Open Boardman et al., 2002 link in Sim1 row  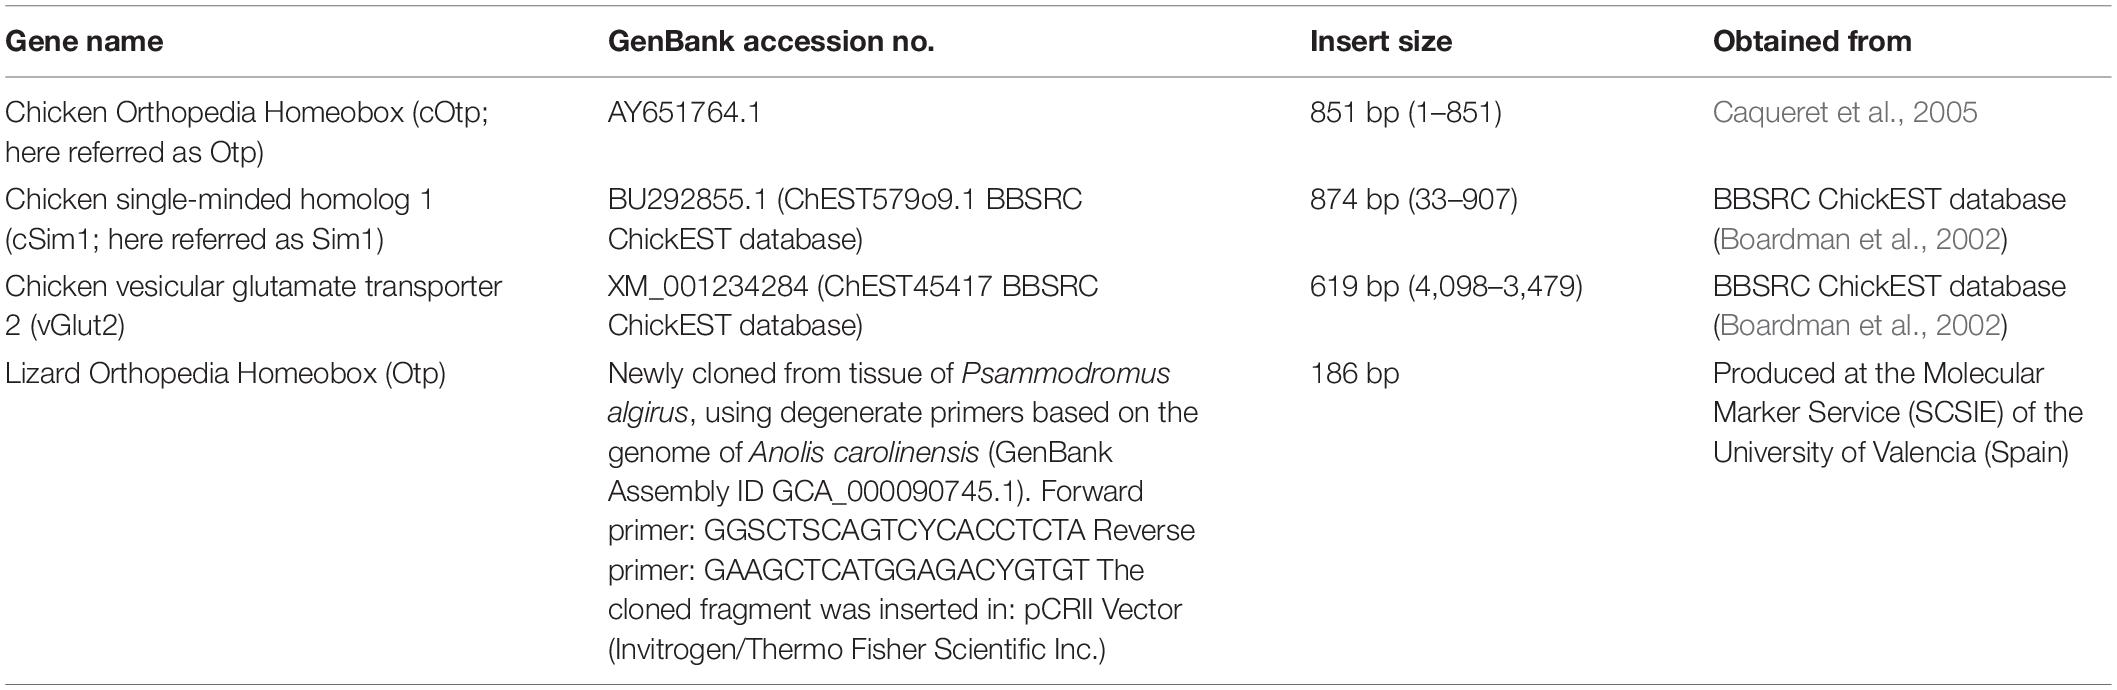tap(1862, 239)
